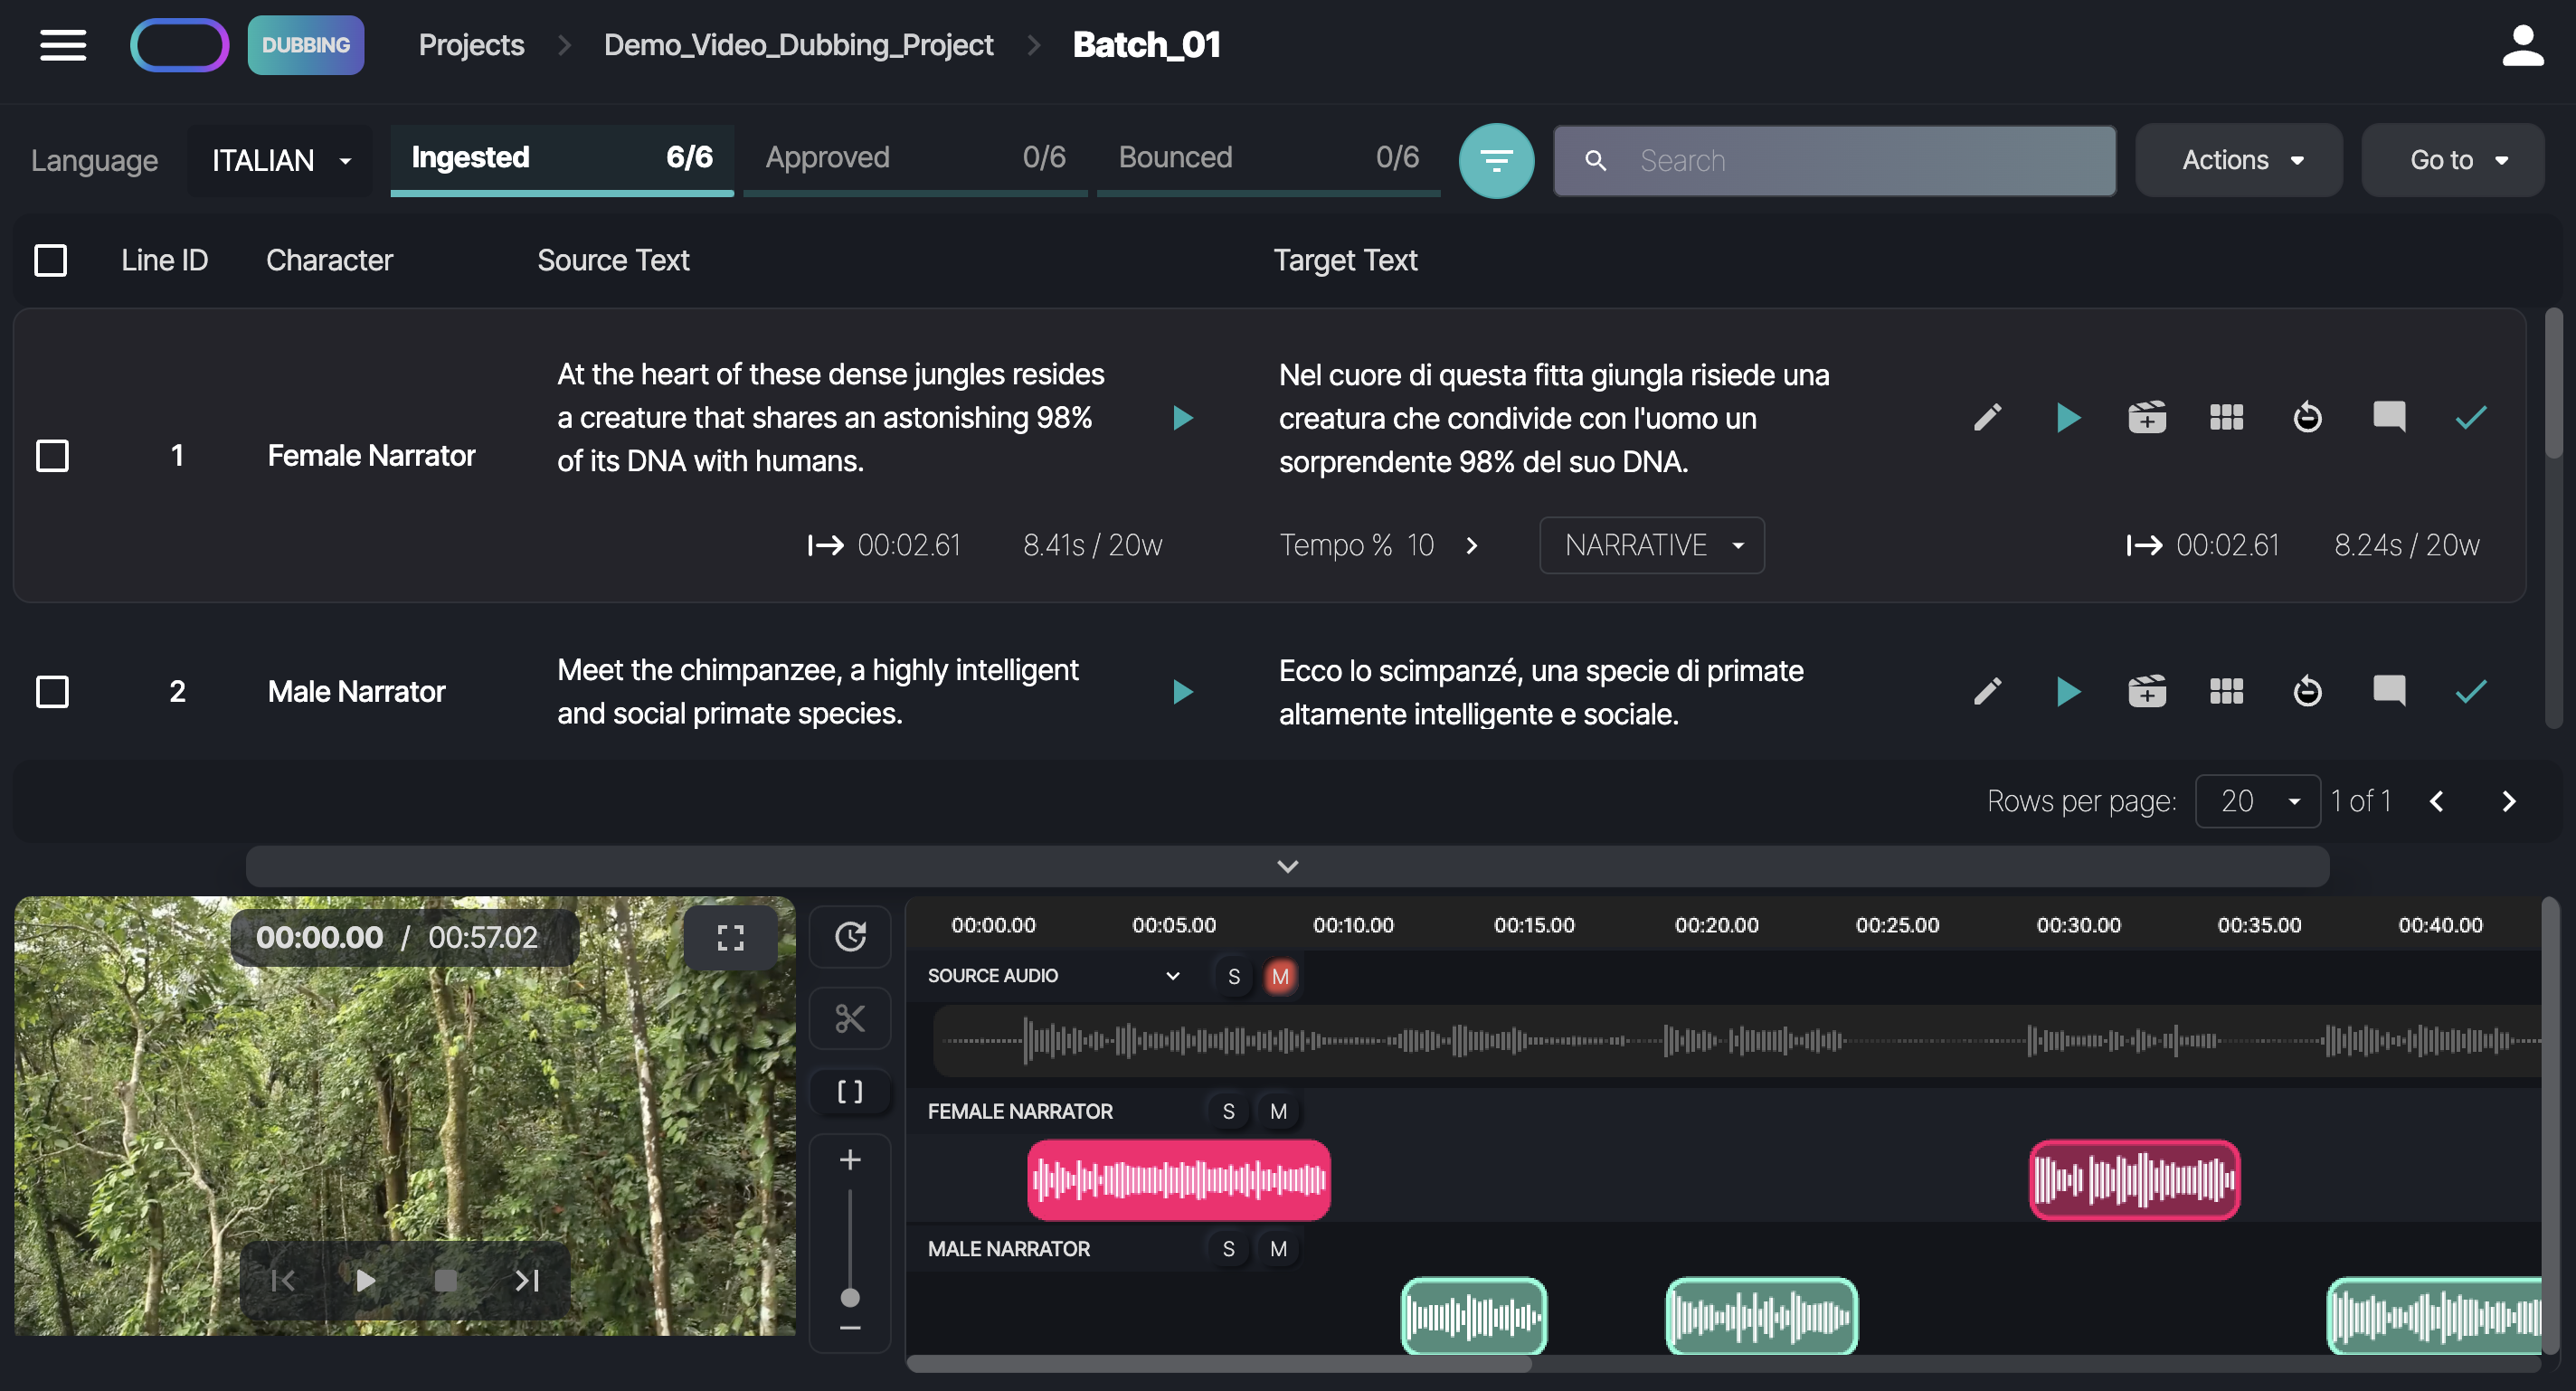
Task: Open the Italian language dropdown
Action: (x=279, y=160)
